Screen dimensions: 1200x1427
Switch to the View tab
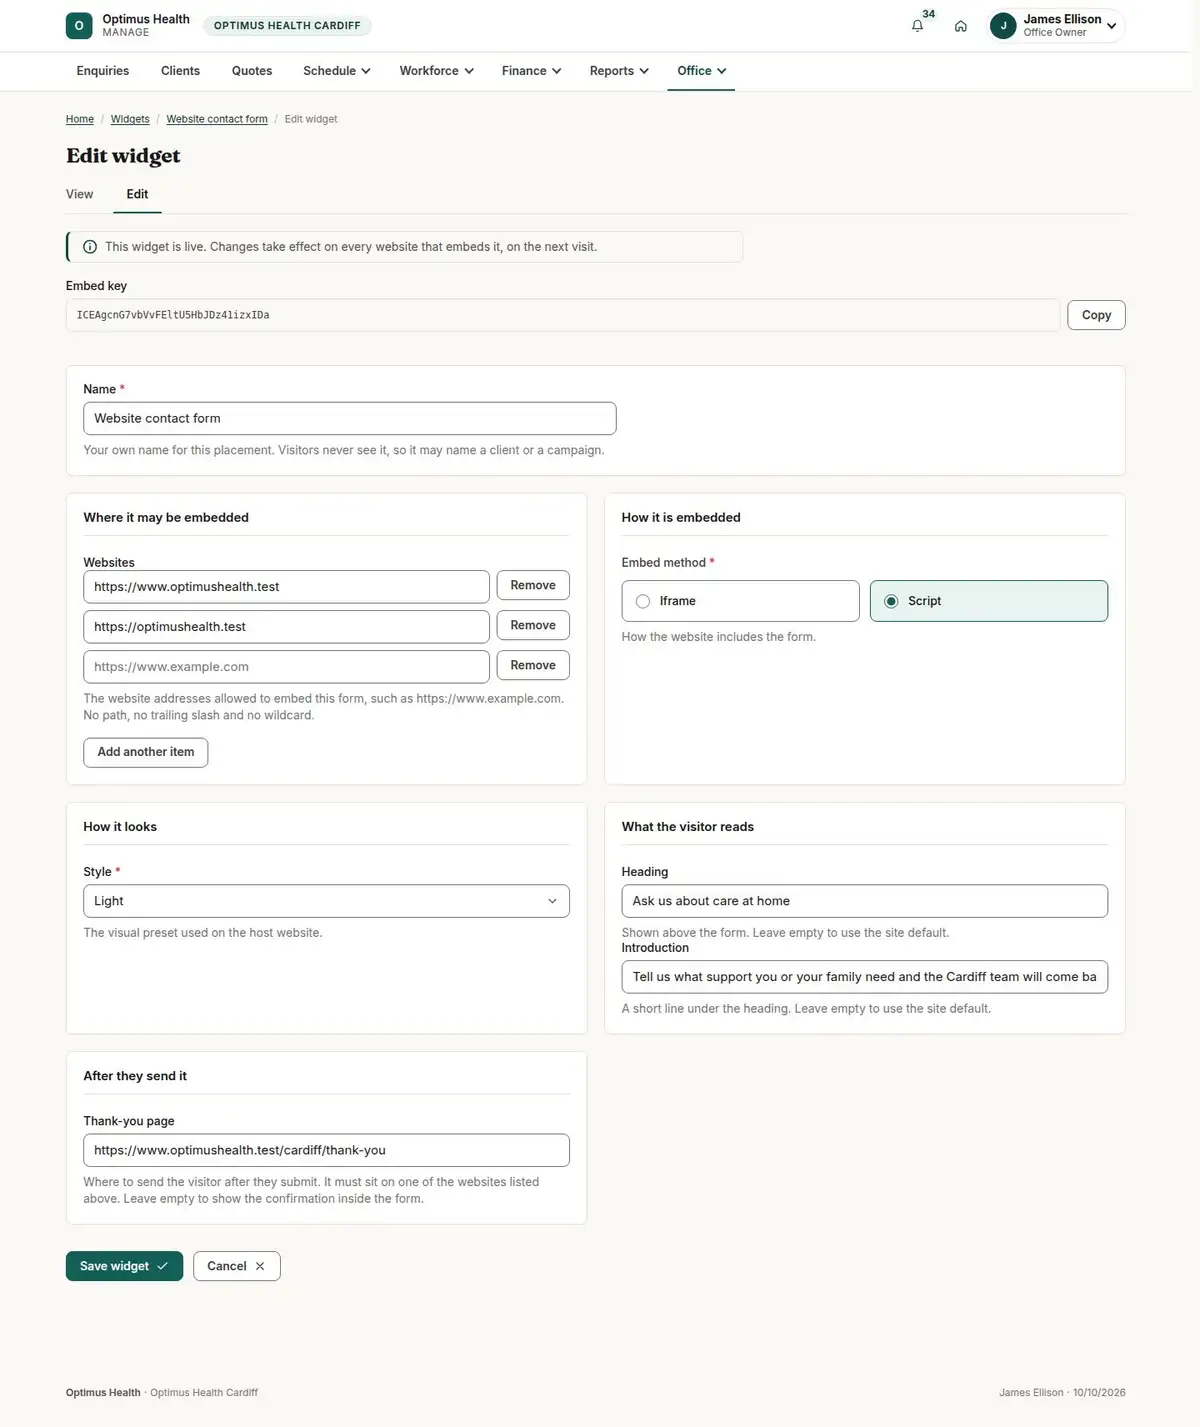[80, 194]
